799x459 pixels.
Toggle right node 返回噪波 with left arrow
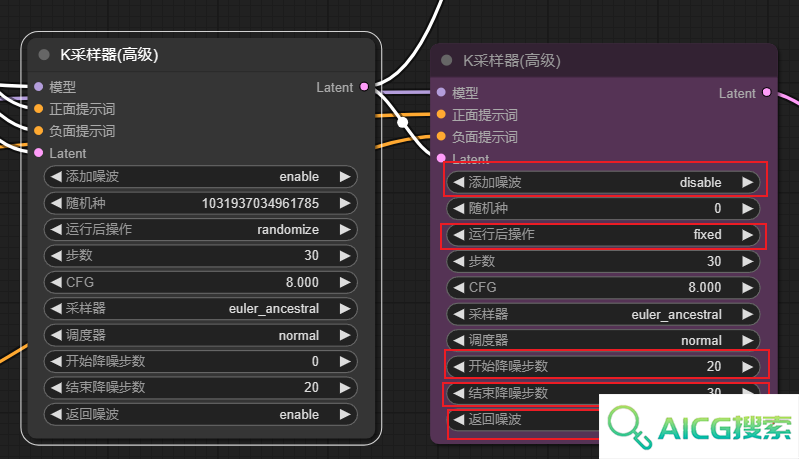[x=459, y=419]
